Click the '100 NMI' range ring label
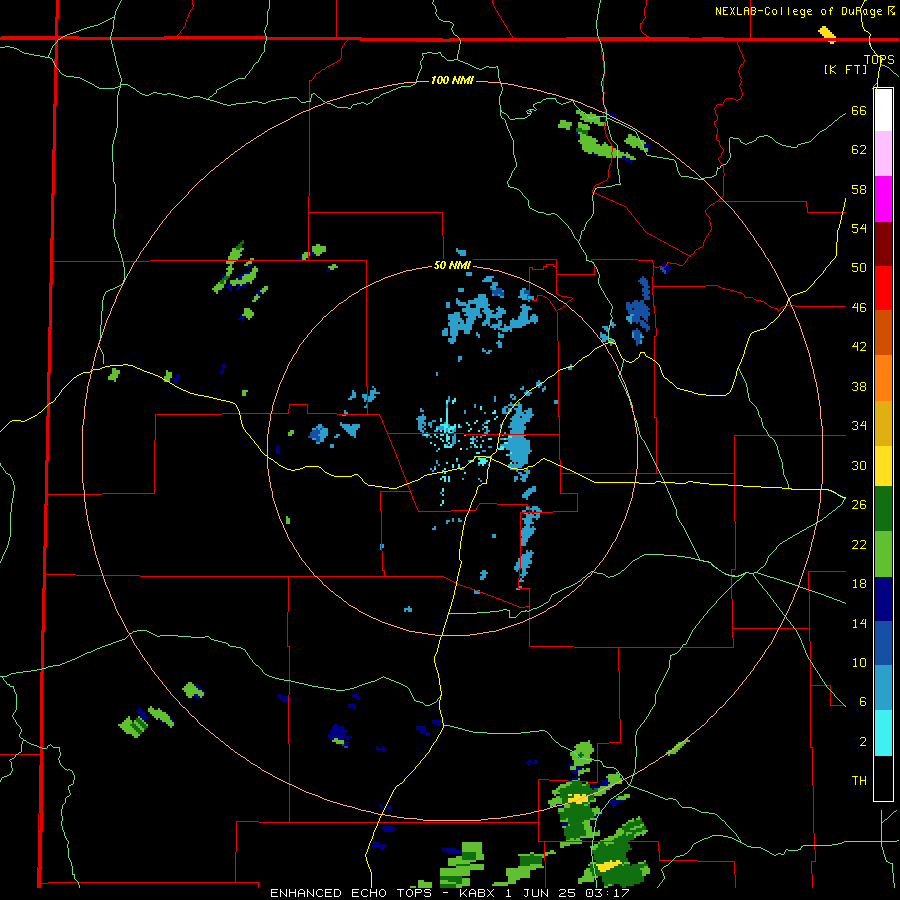The width and height of the screenshot is (900, 900). point(452,80)
